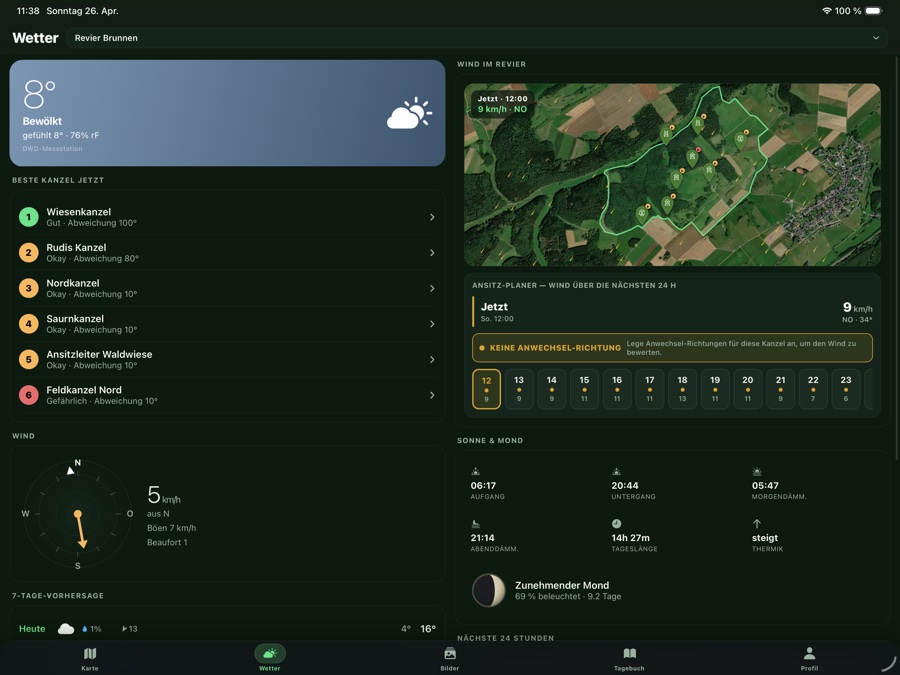Open the Tagebuch tab
Image resolution: width=900 pixels, height=675 pixels.
pyautogui.click(x=630, y=658)
